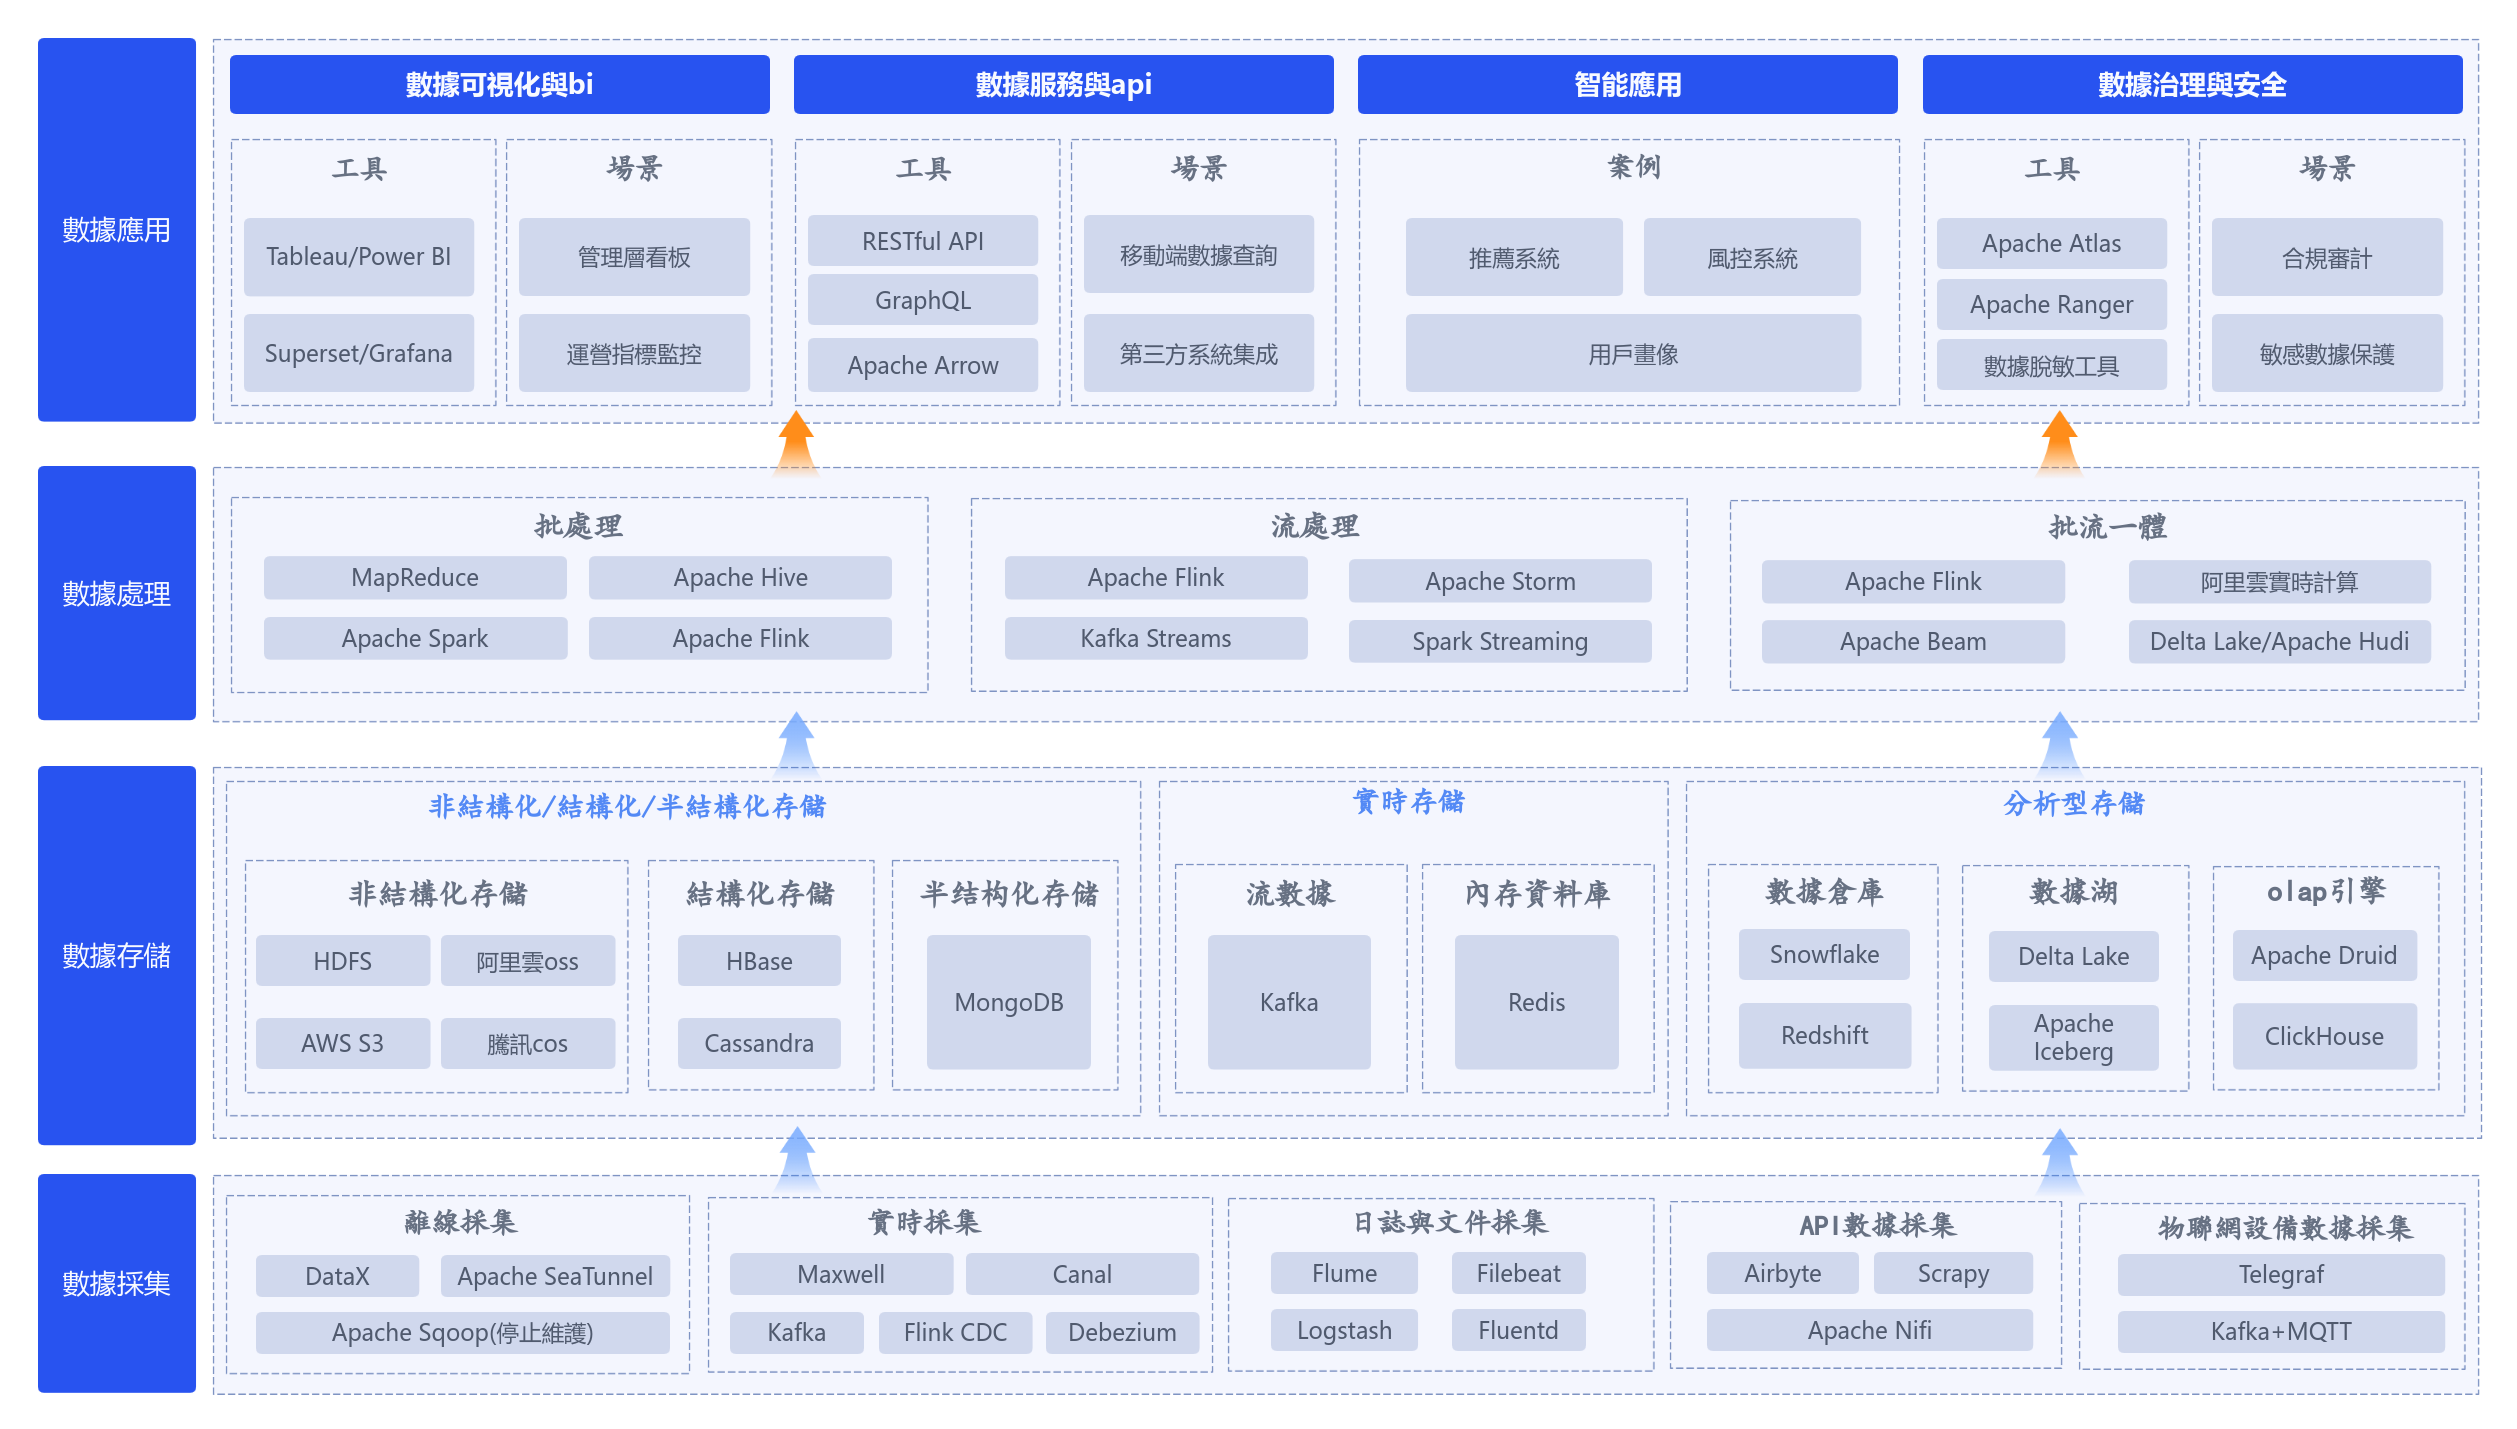This screenshot has height=1429, width=2517.
Task: Select the Maxwell box
Action: pos(841,1274)
